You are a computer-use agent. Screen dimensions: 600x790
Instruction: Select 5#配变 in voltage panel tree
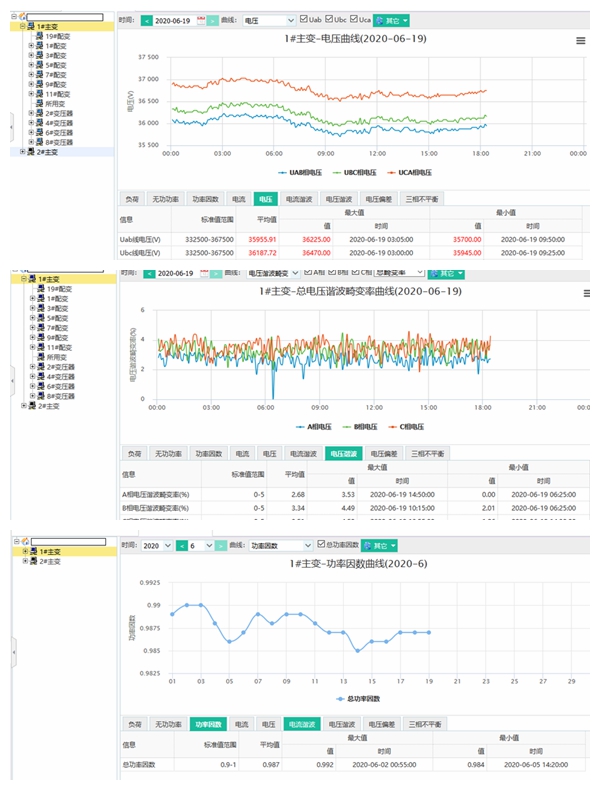coord(56,65)
